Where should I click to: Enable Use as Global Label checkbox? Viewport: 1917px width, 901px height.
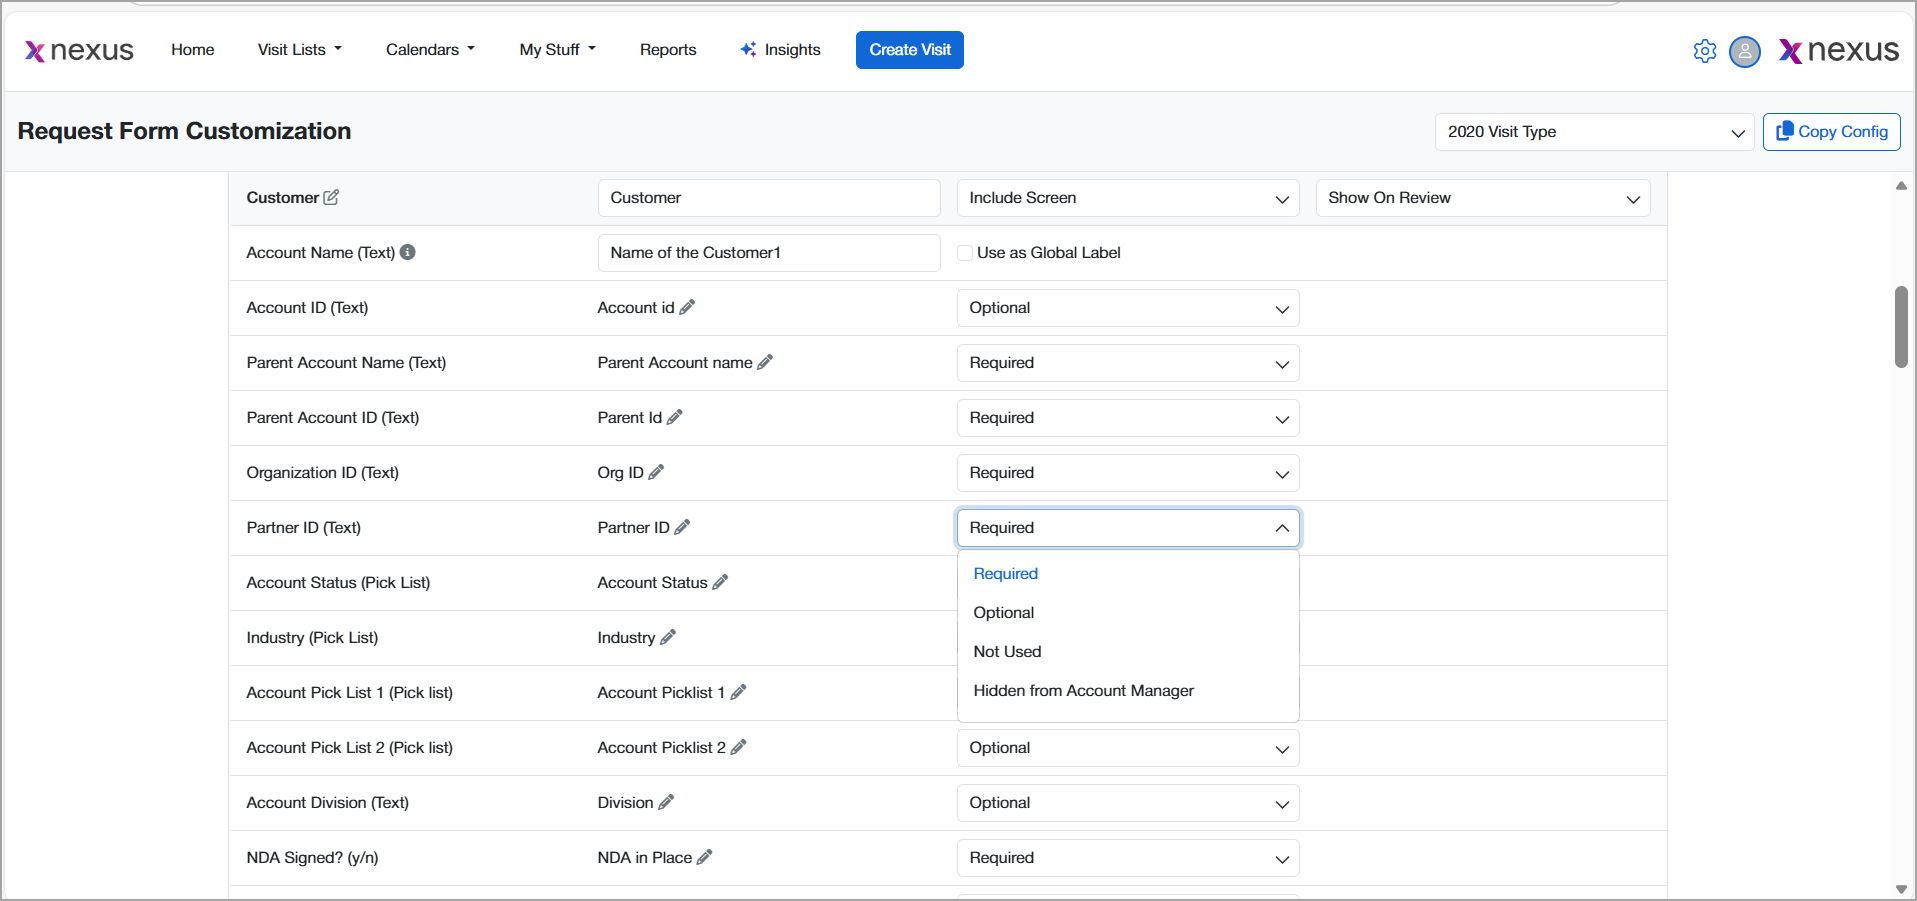pyautogui.click(x=965, y=253)
